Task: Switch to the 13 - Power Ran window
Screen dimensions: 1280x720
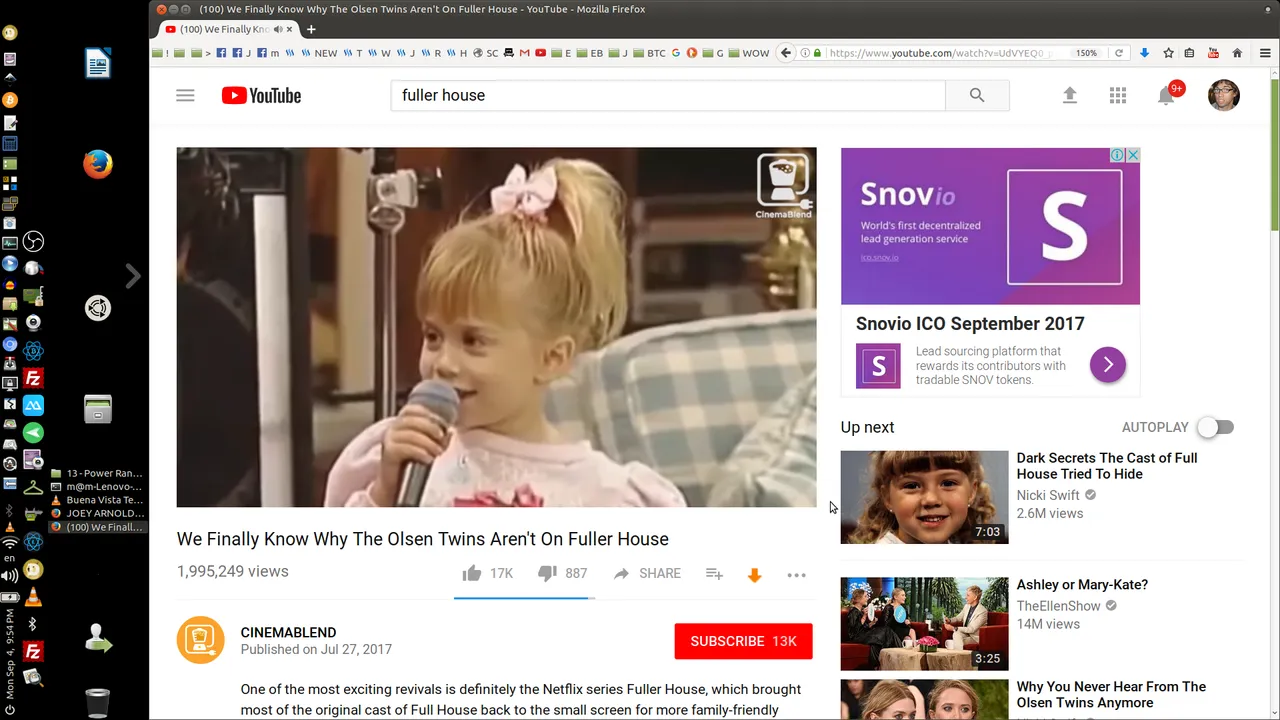Action: [x=98, y=474]
